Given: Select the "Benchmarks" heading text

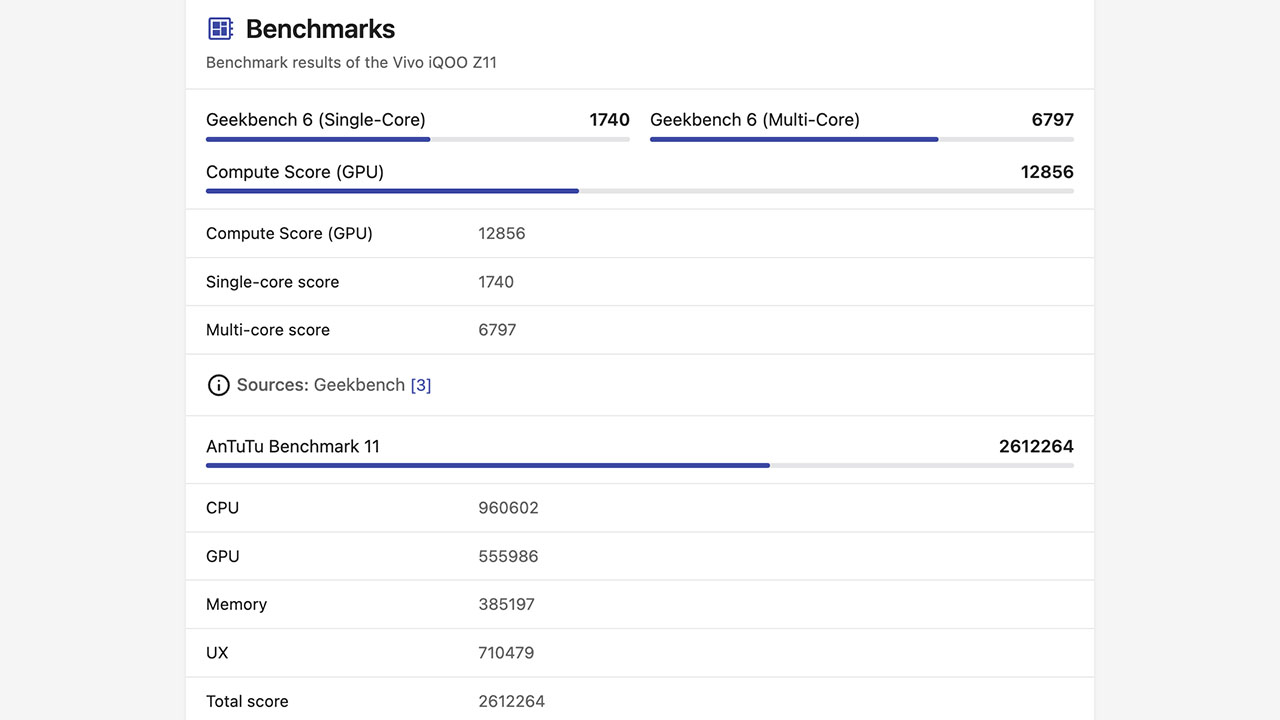Looking at the screenshot, I should (320, 29).
